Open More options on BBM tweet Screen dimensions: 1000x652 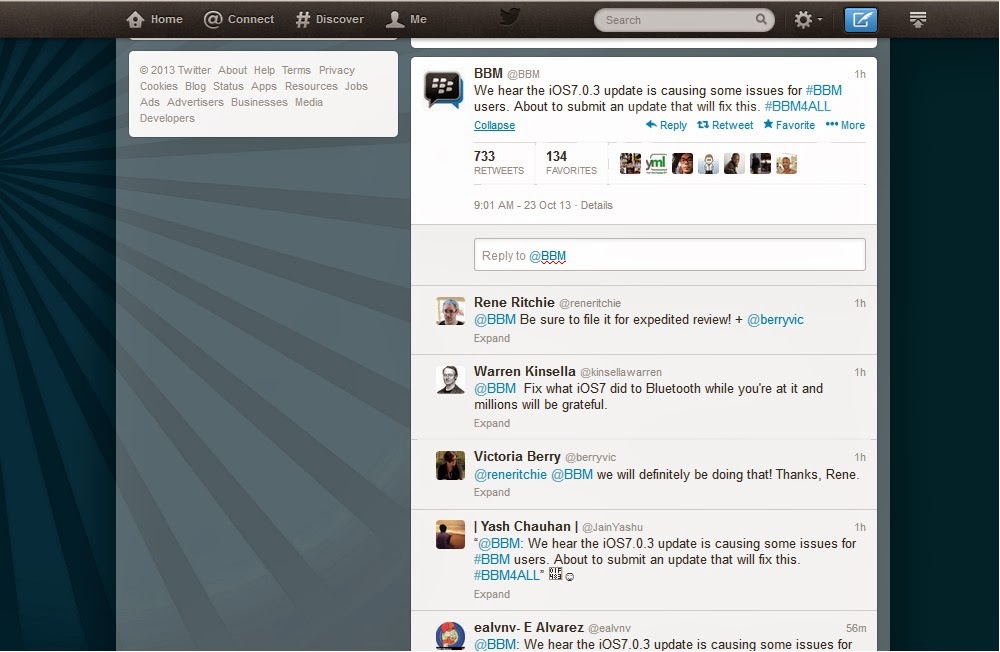coord(845,125)
